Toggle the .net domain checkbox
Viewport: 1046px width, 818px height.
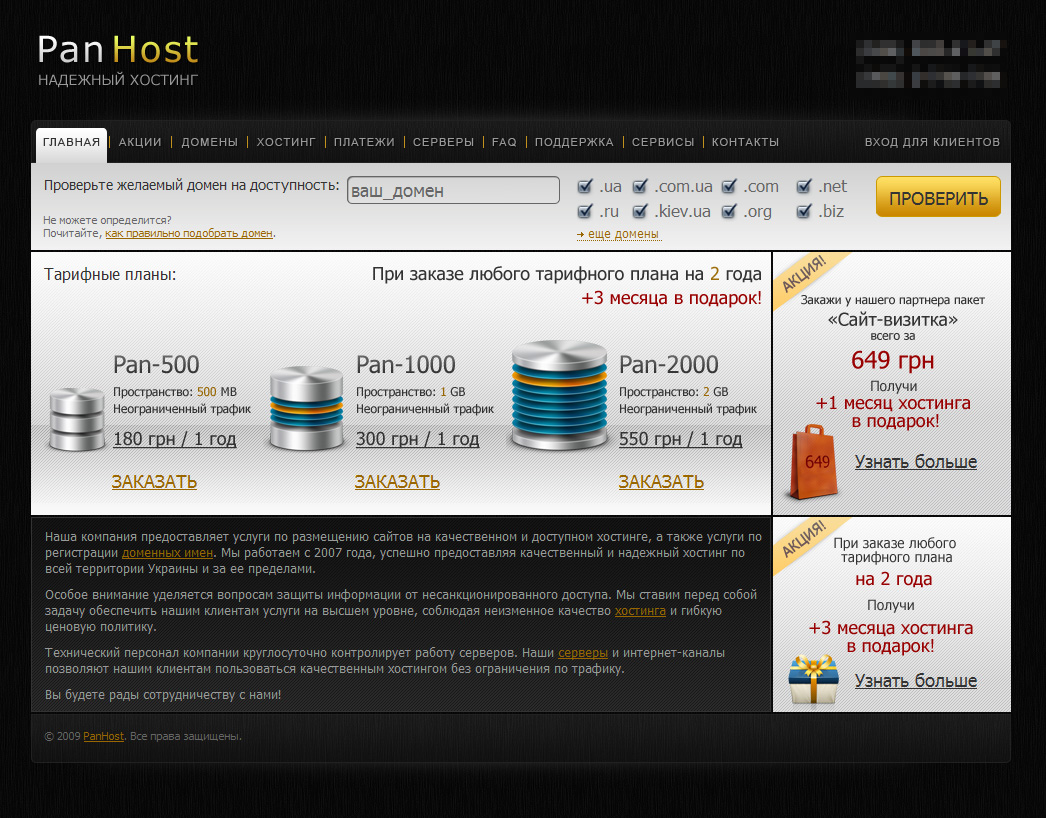[804, 186]
